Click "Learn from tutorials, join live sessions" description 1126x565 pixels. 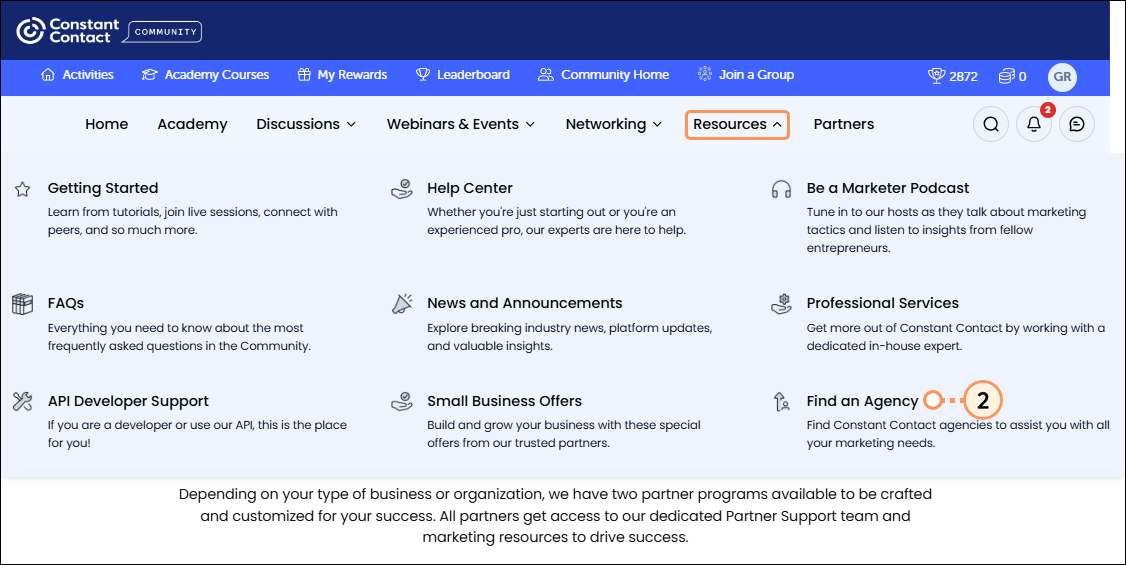point(192,221)
